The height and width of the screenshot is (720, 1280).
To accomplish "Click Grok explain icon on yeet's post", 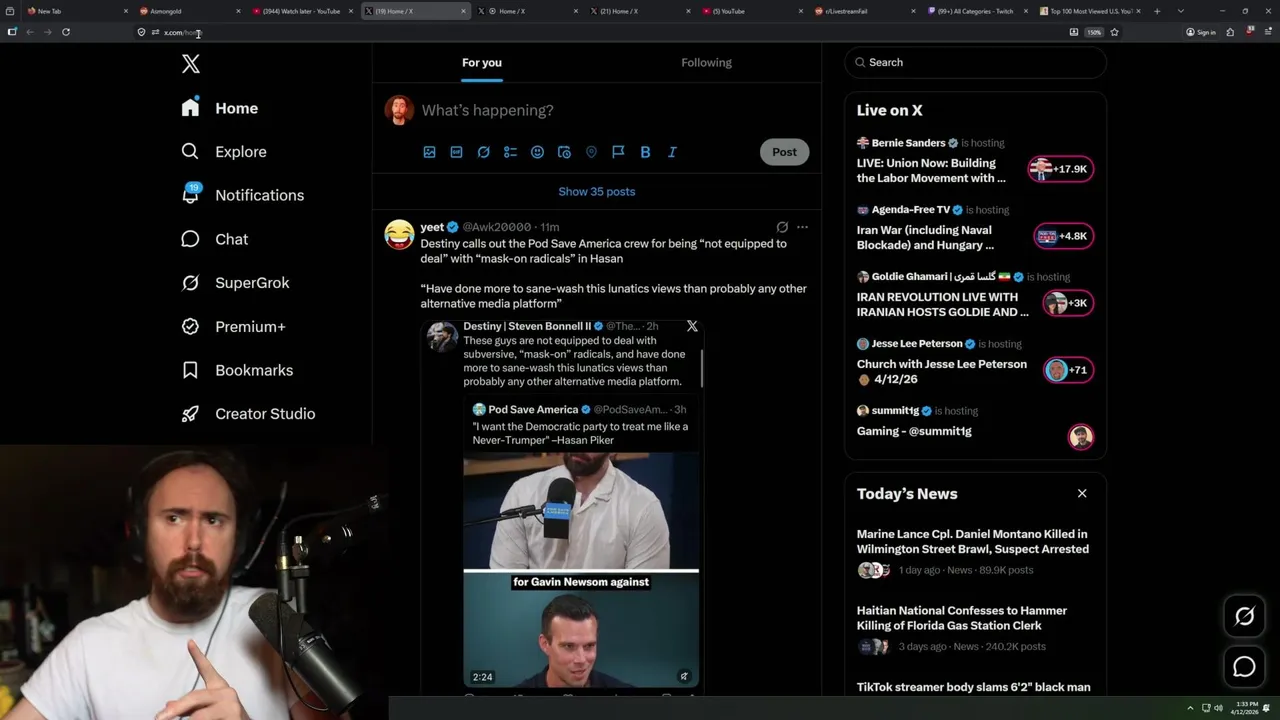I will tap(782, 227).
